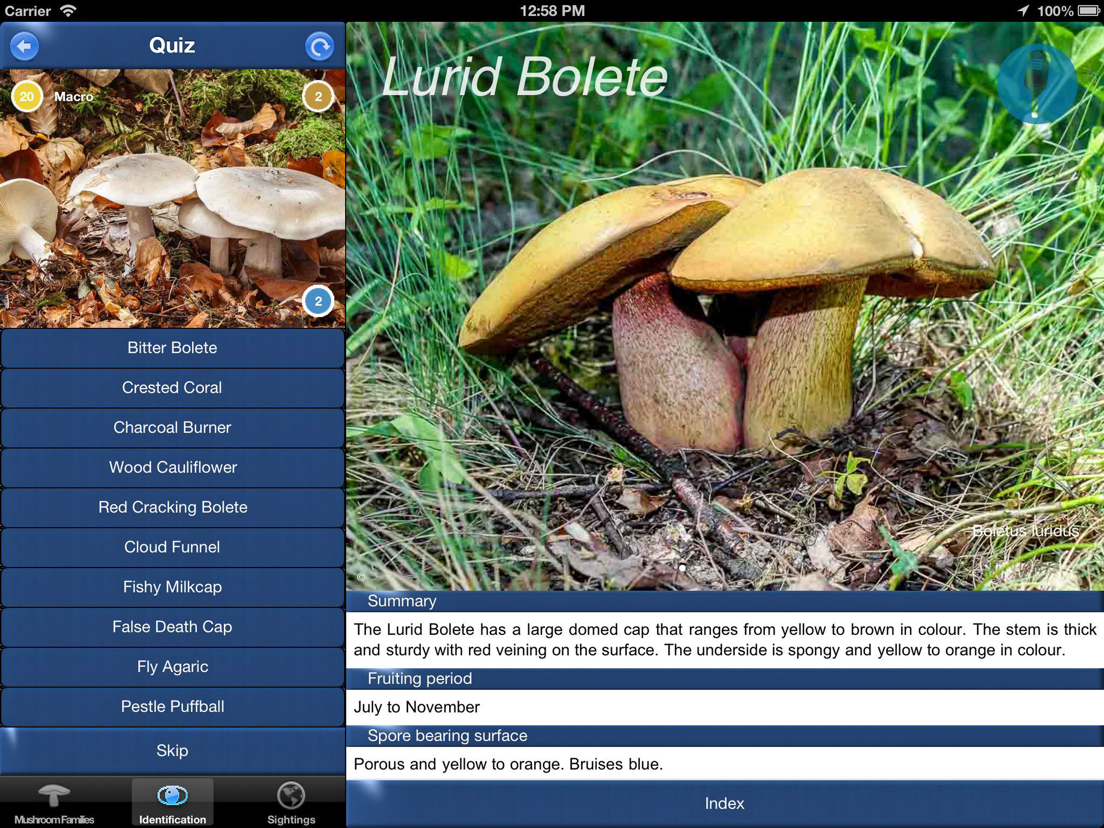The height and width of the screenshot is (828, 1104).
Task: Choose False Death Cap
Action: coord(172,627)
